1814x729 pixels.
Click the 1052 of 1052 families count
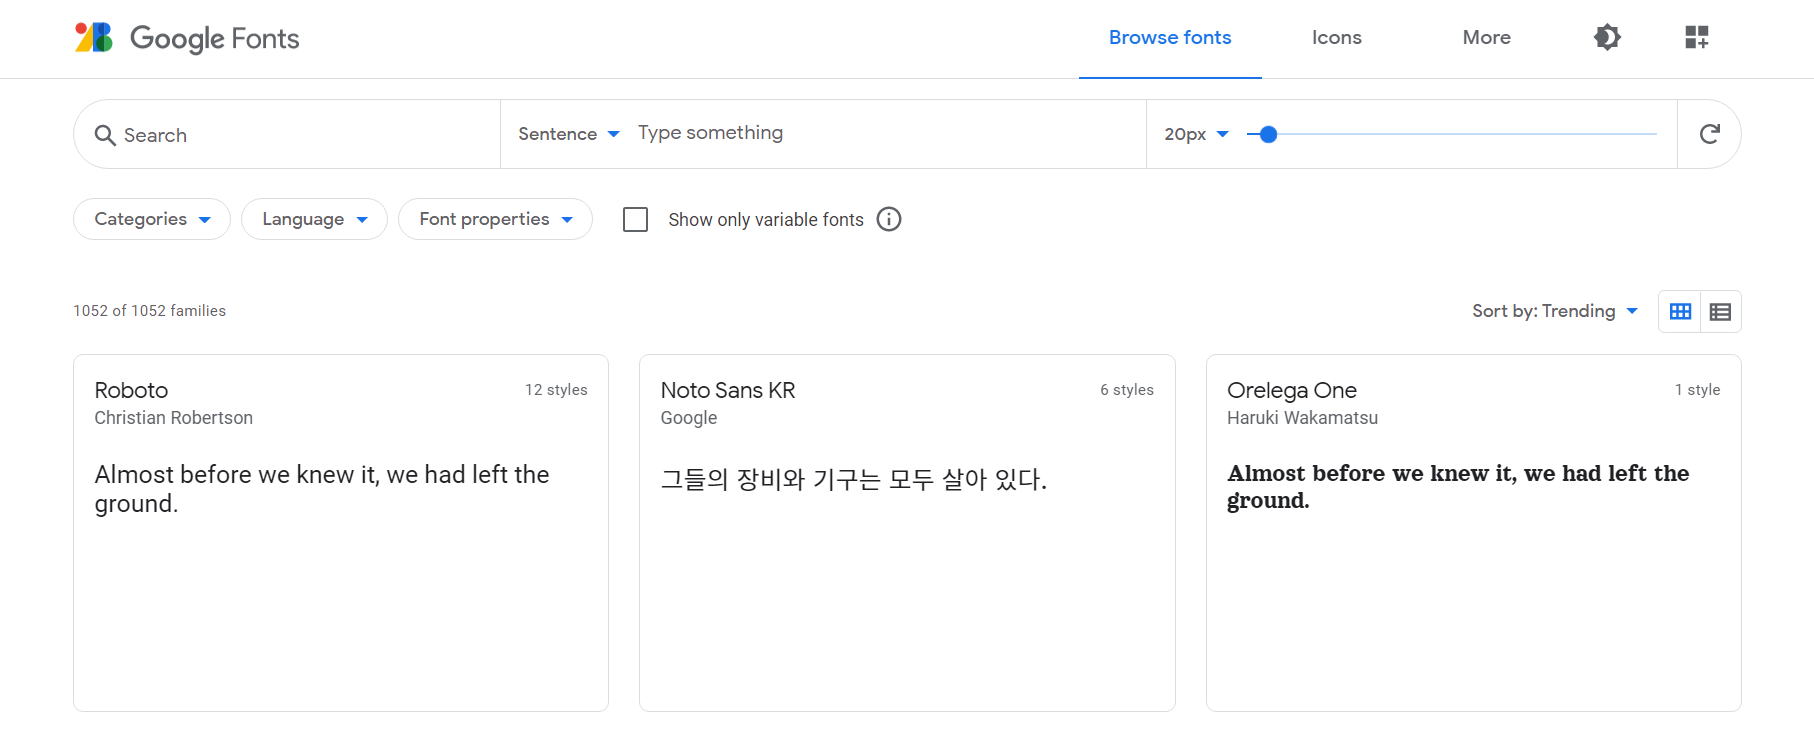150,311
